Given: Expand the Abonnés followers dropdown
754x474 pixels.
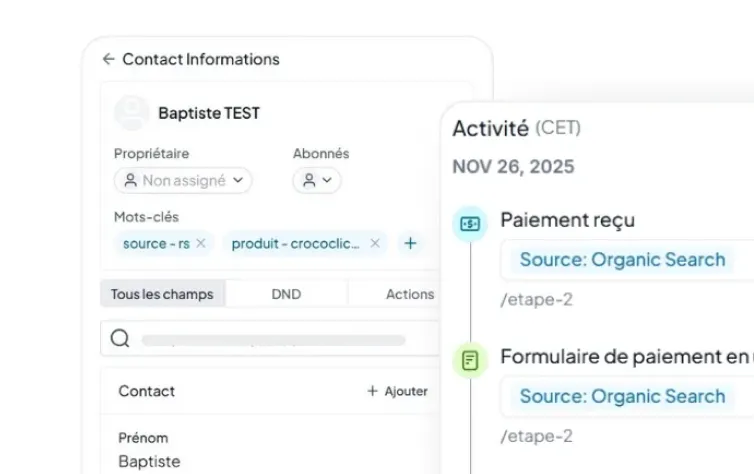Looking at the screenshot, I should coord(317,181).
